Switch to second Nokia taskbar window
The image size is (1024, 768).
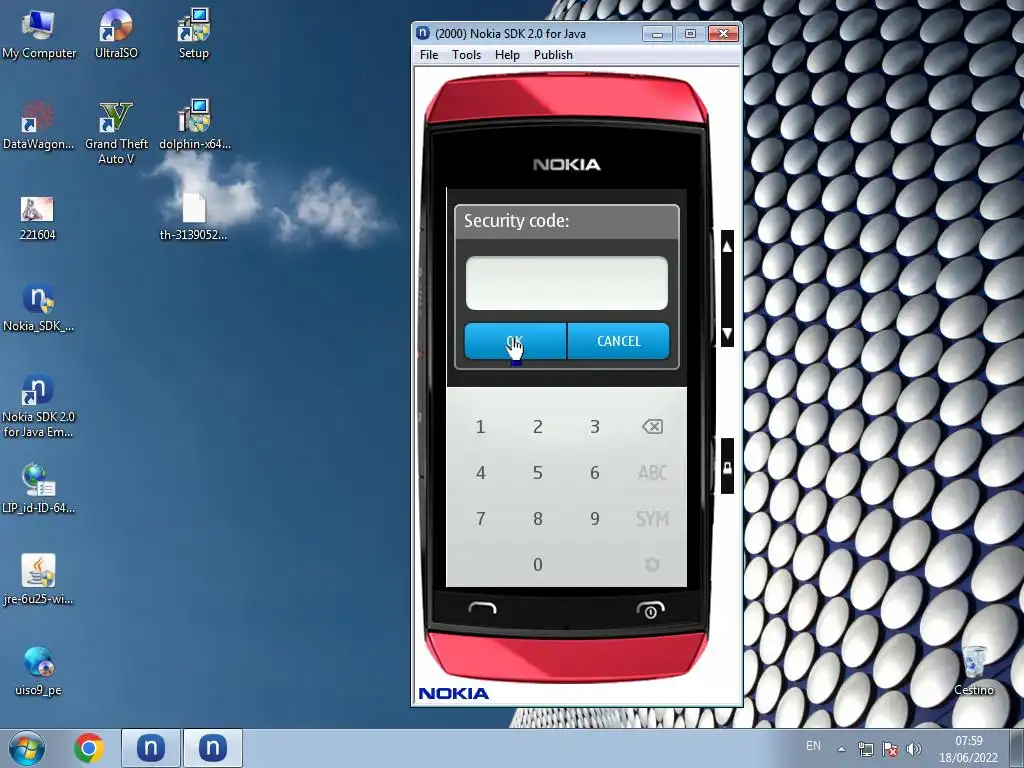213,748
